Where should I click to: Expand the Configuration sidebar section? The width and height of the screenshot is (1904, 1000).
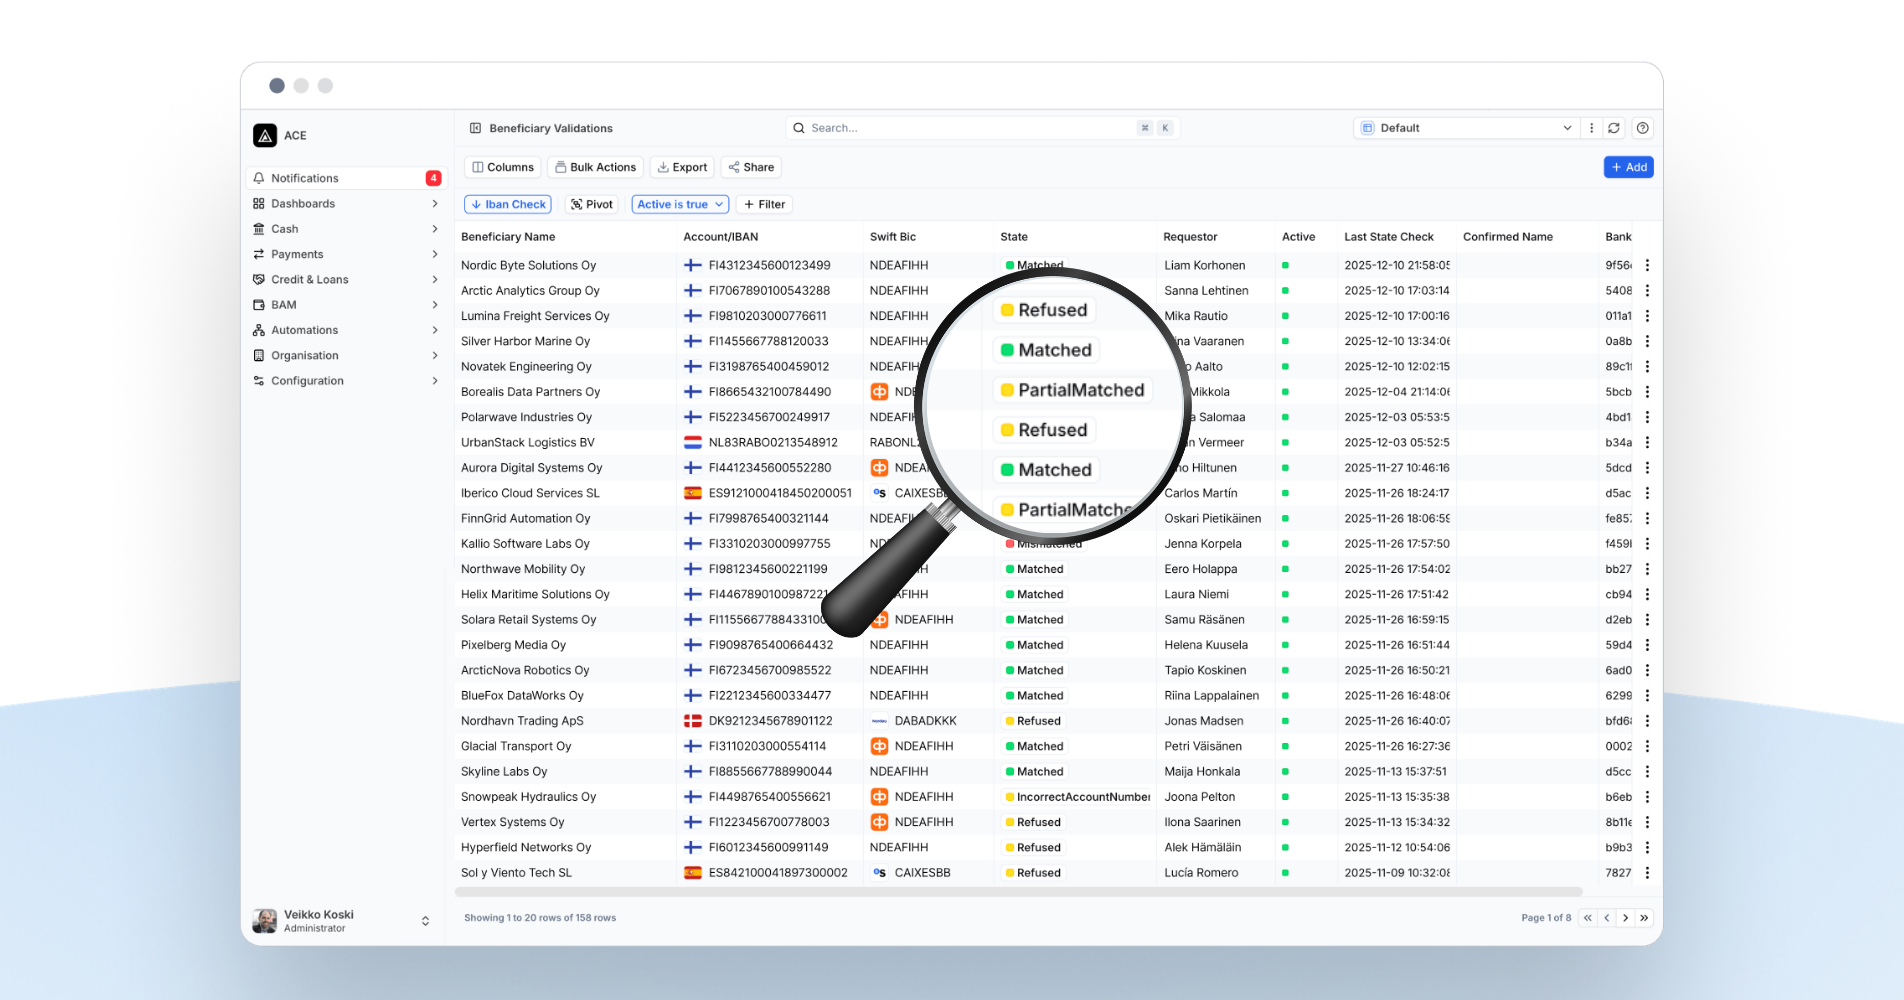coord(435,381)
